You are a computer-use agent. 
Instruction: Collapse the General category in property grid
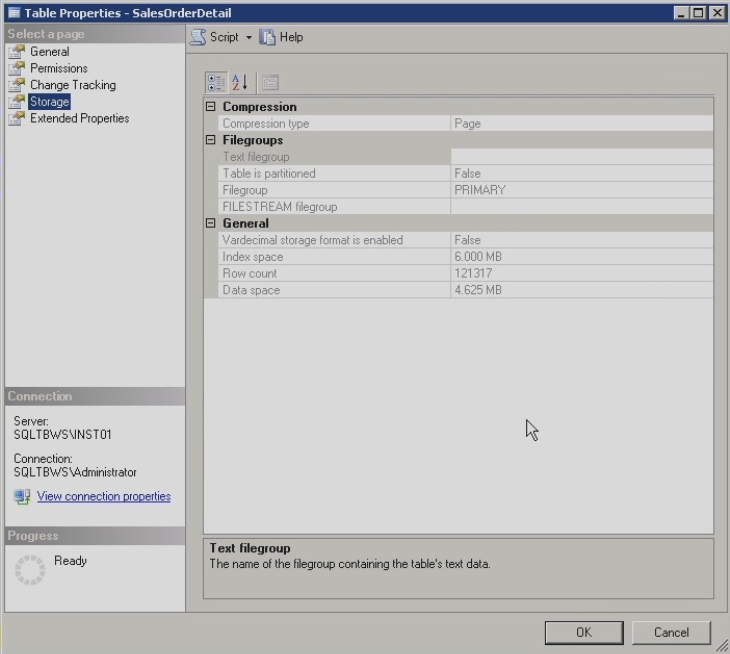click(x=211, y=223)
